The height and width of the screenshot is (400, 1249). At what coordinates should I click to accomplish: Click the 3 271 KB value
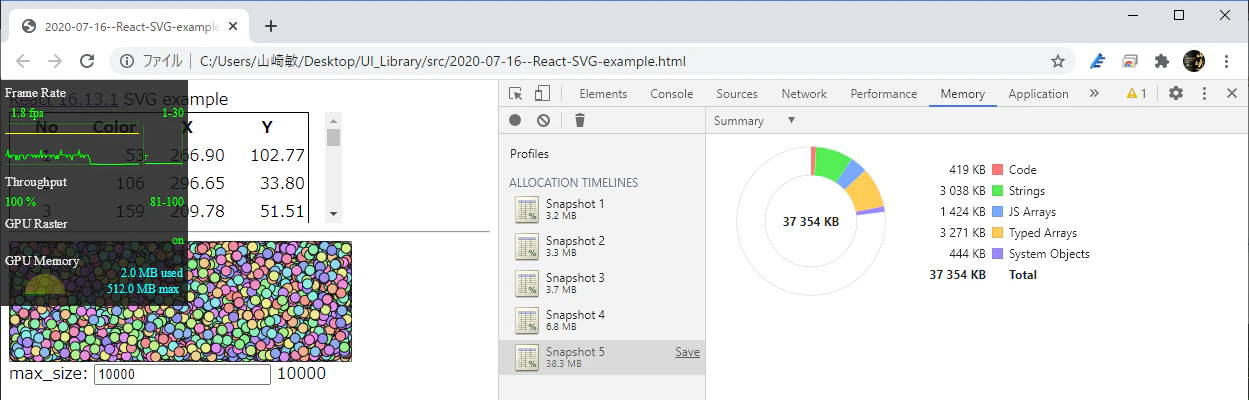click(962, 233)
